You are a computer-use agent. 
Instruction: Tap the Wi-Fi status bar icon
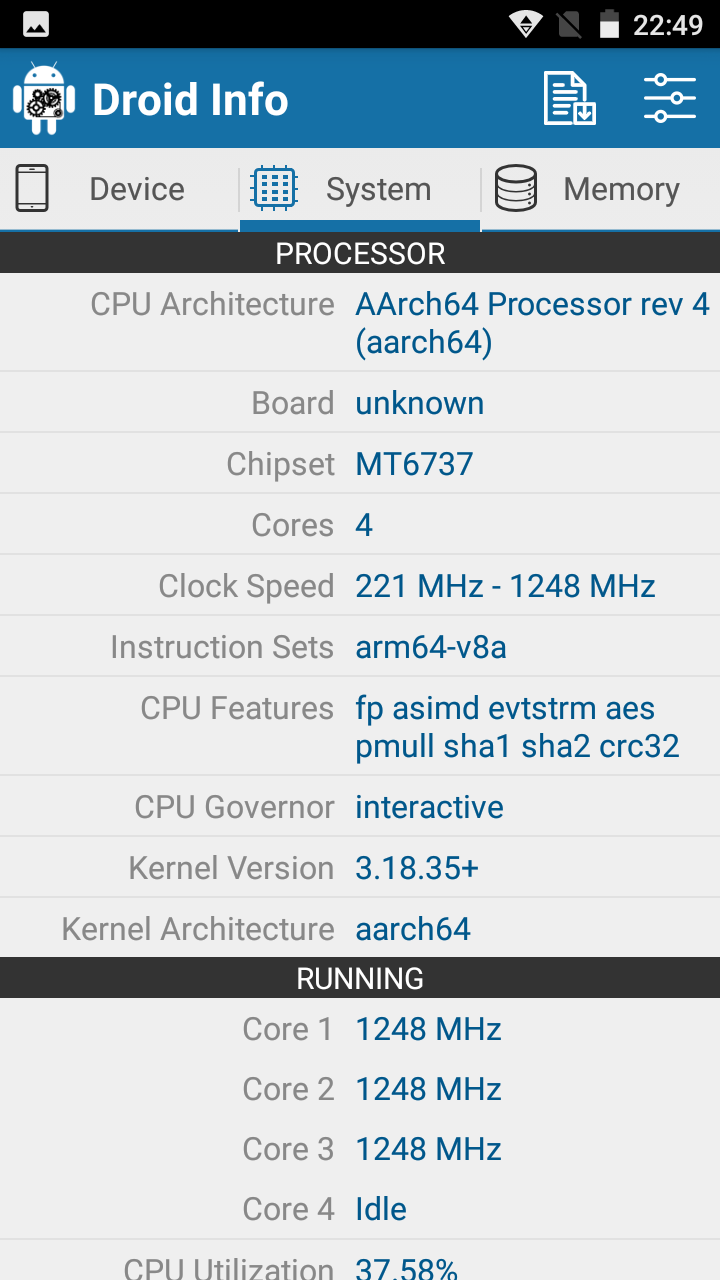click(524, 24)
